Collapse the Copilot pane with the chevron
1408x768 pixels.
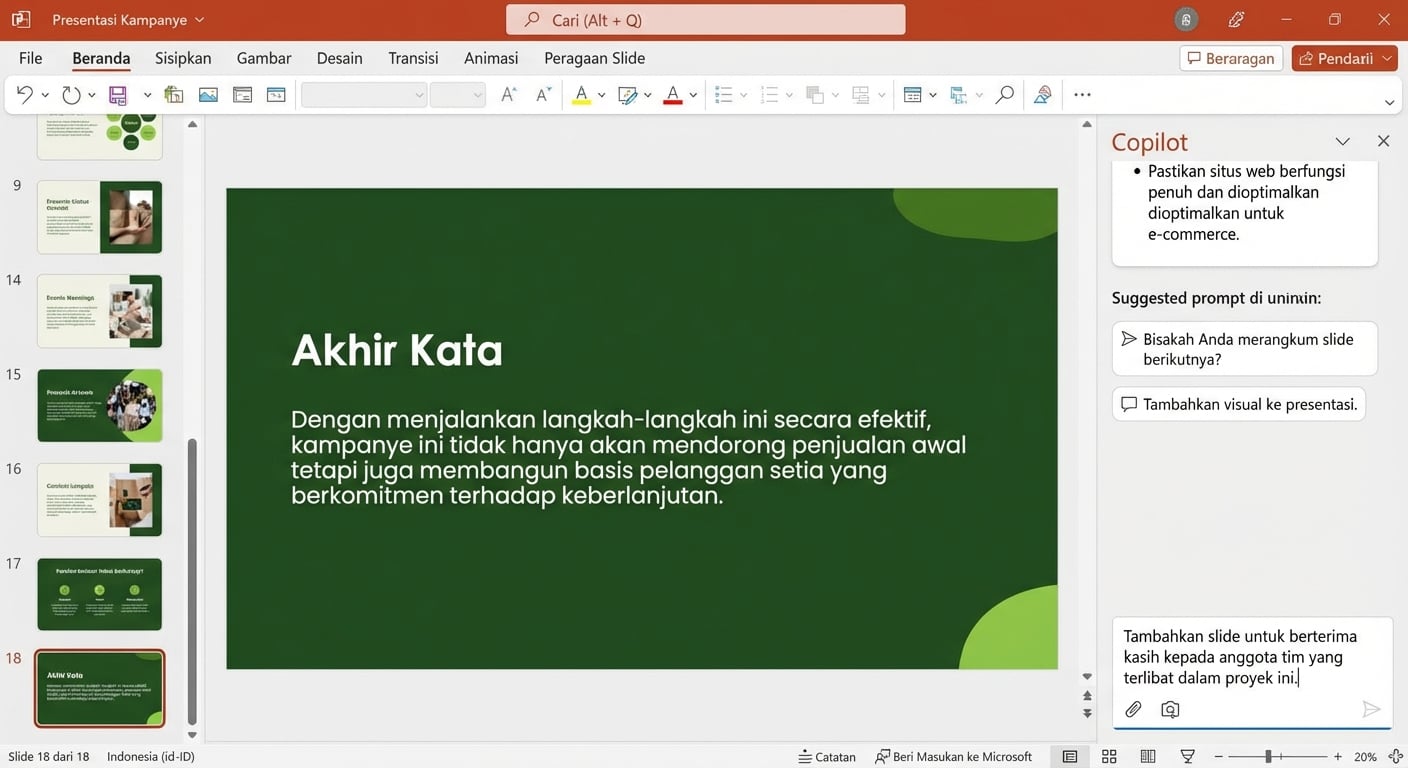click(1343, 141)
